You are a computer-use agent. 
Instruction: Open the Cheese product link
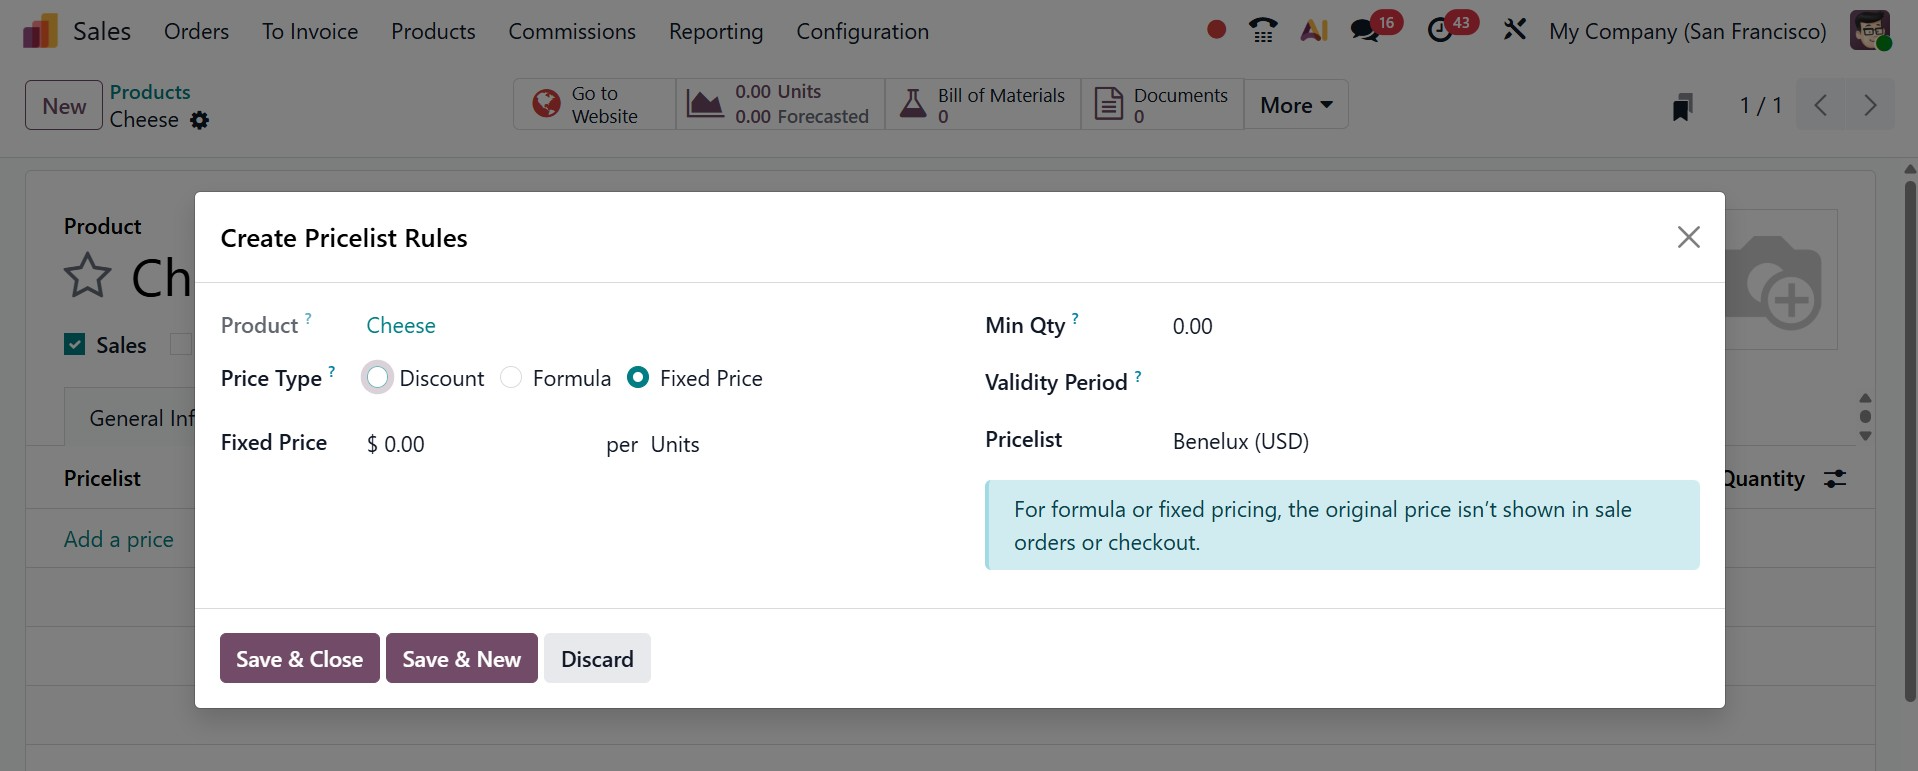pos(401,325)
